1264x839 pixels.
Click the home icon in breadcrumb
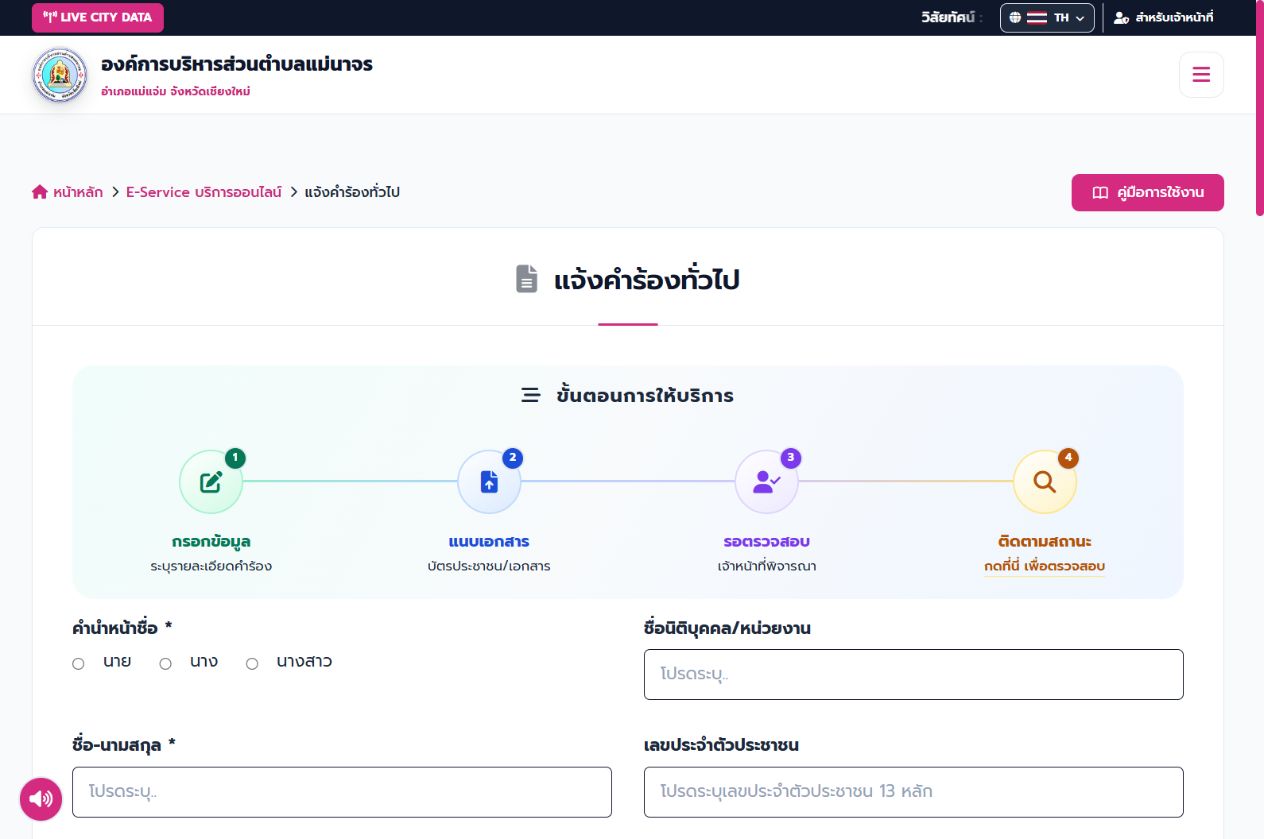pos(40,192)
